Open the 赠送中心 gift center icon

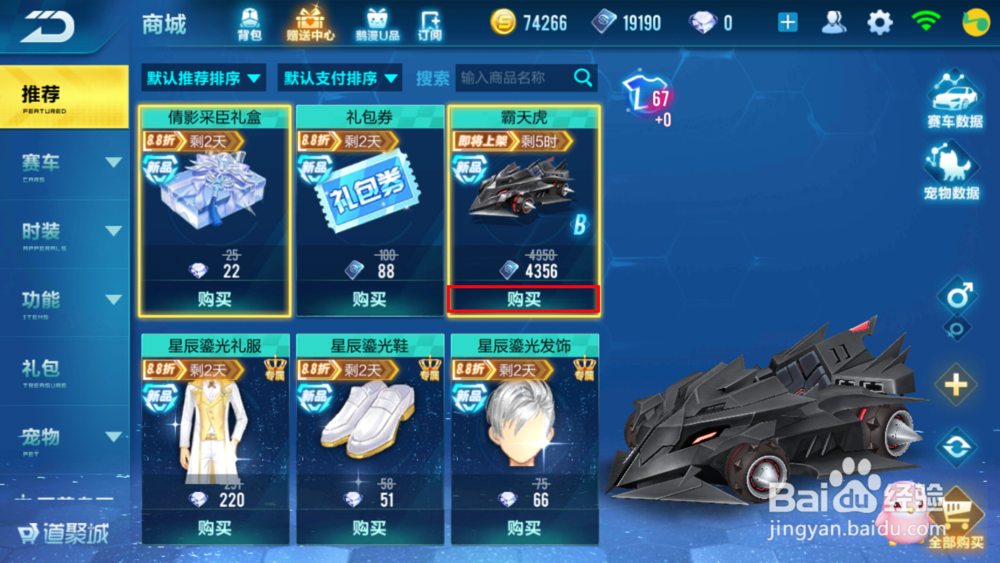311,24
